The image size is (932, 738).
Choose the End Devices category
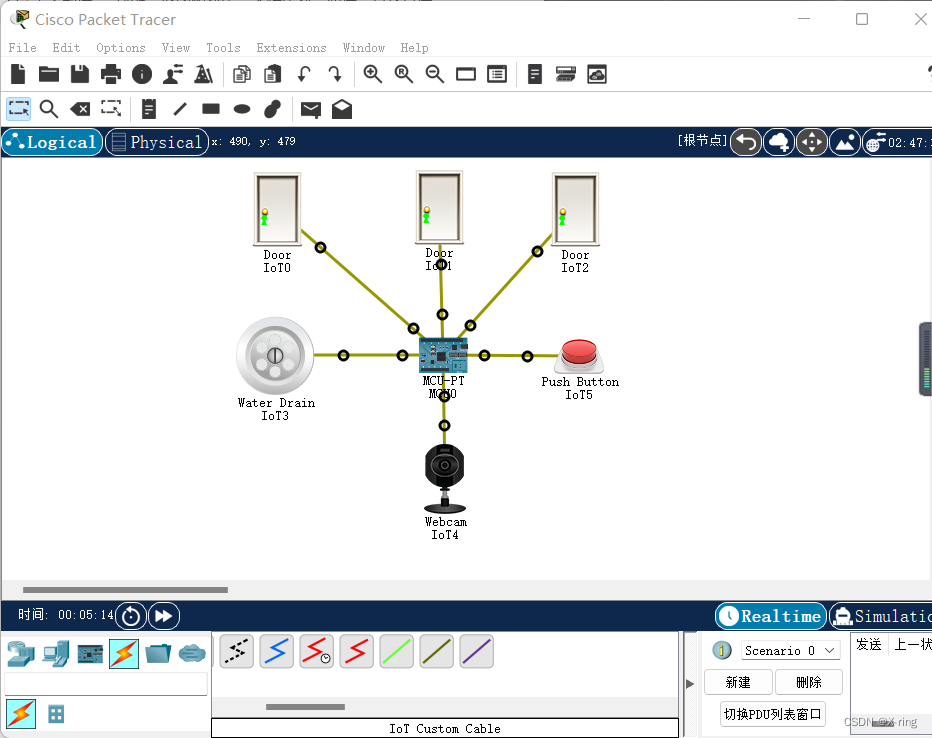pyautogui.click(x=56, y=654)
